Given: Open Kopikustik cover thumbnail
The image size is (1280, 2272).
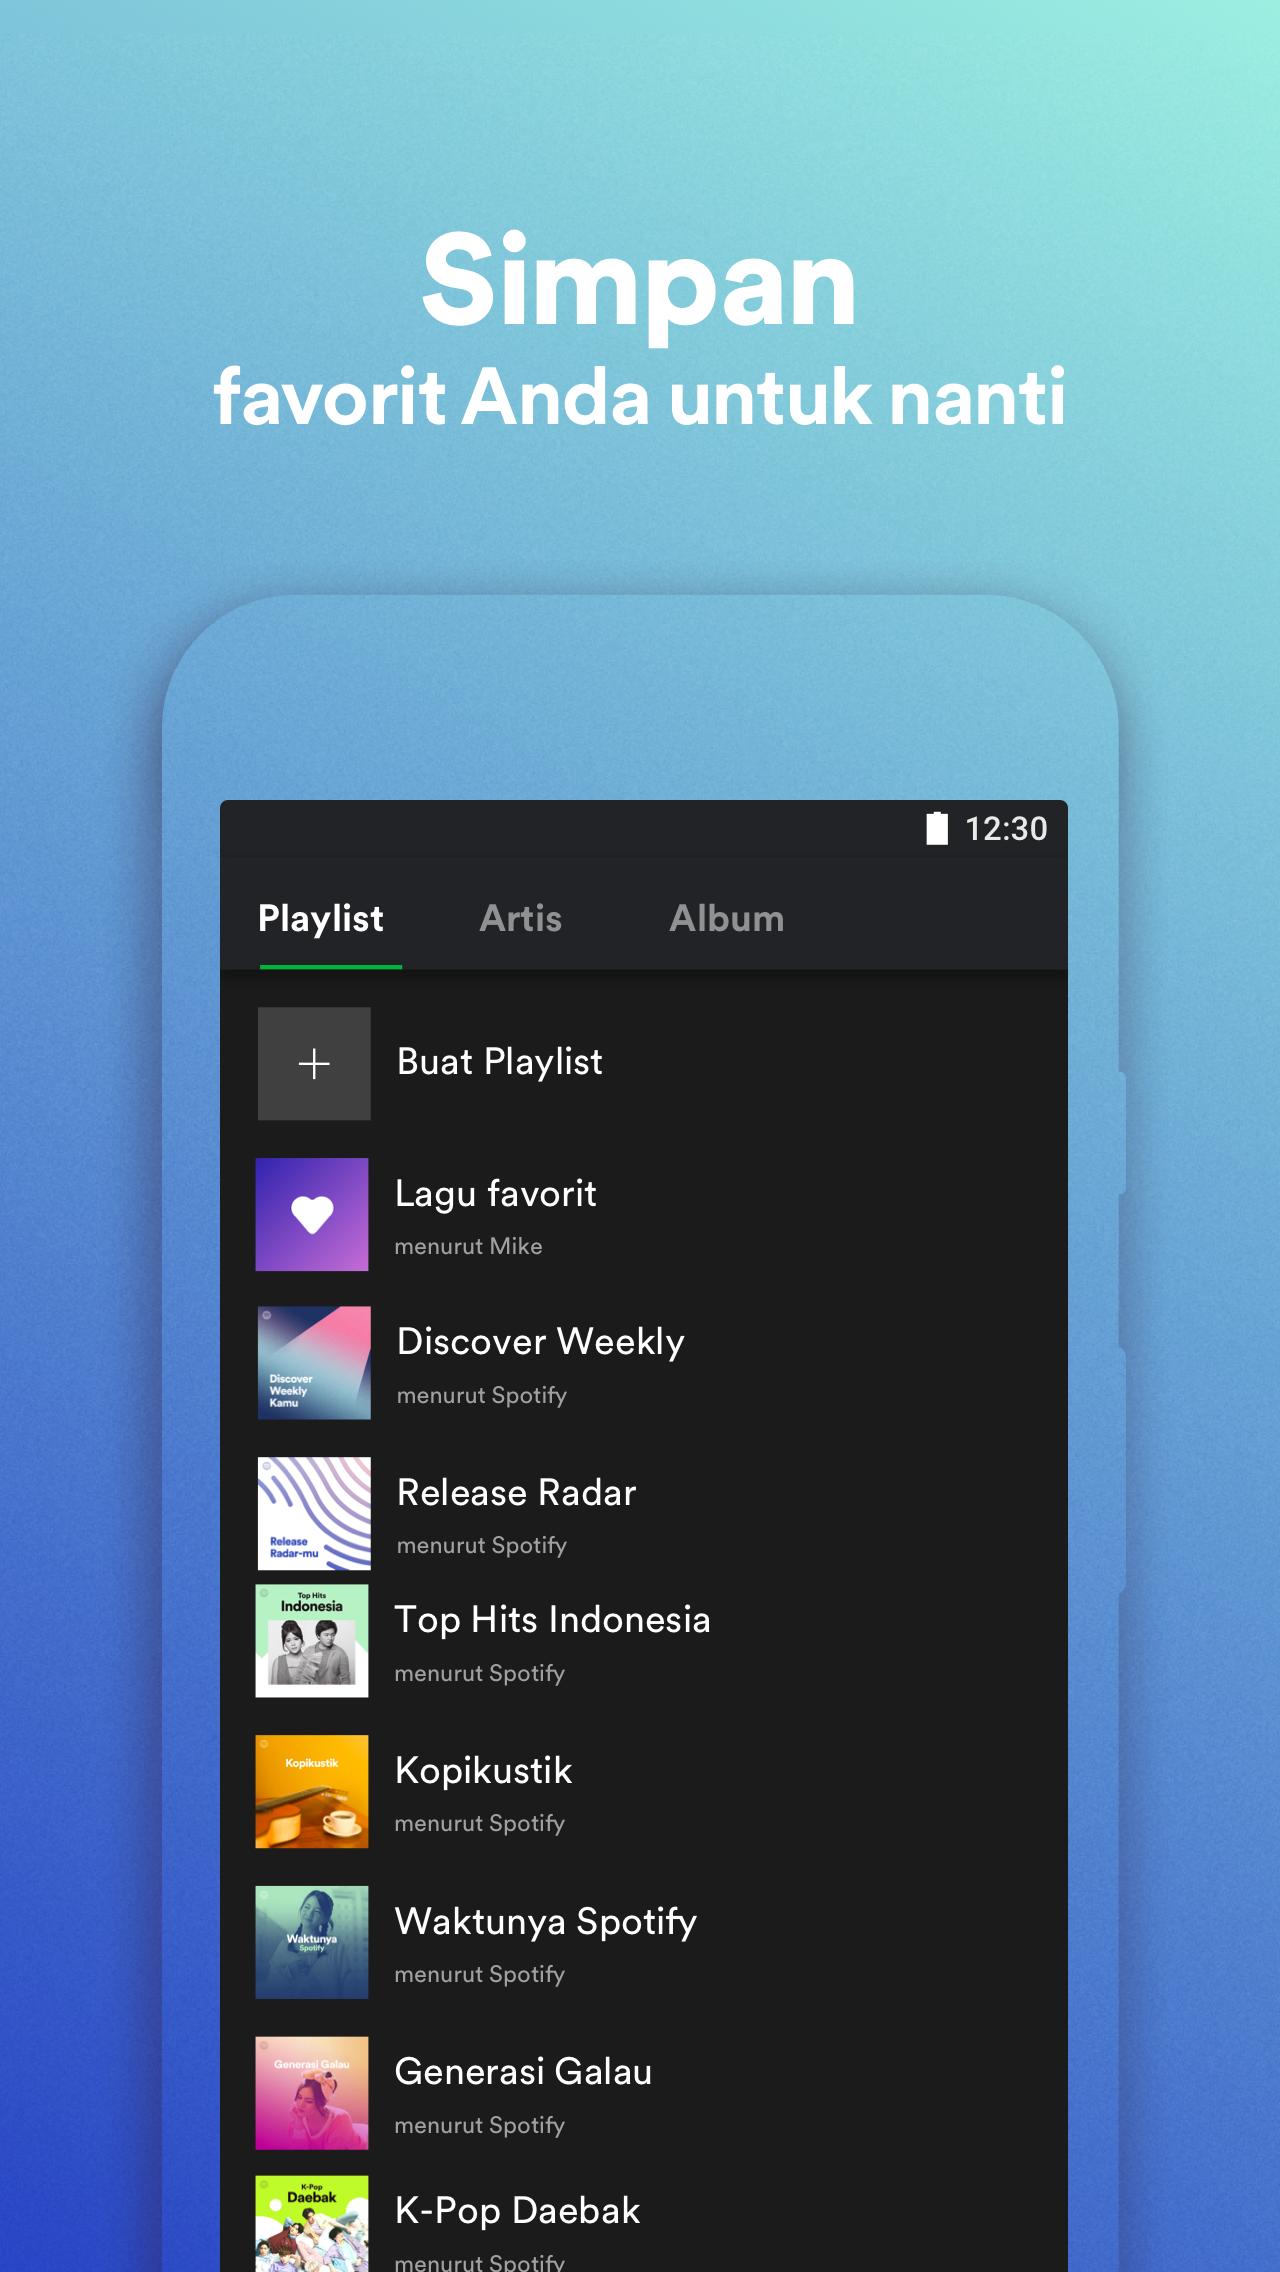Looking at the screenshot, I should pyautogui.click(x=312, y=1791).
